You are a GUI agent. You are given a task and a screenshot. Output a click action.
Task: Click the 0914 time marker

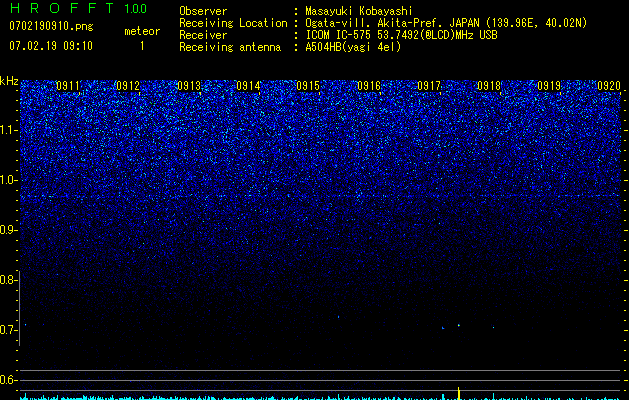pos(248,86)
